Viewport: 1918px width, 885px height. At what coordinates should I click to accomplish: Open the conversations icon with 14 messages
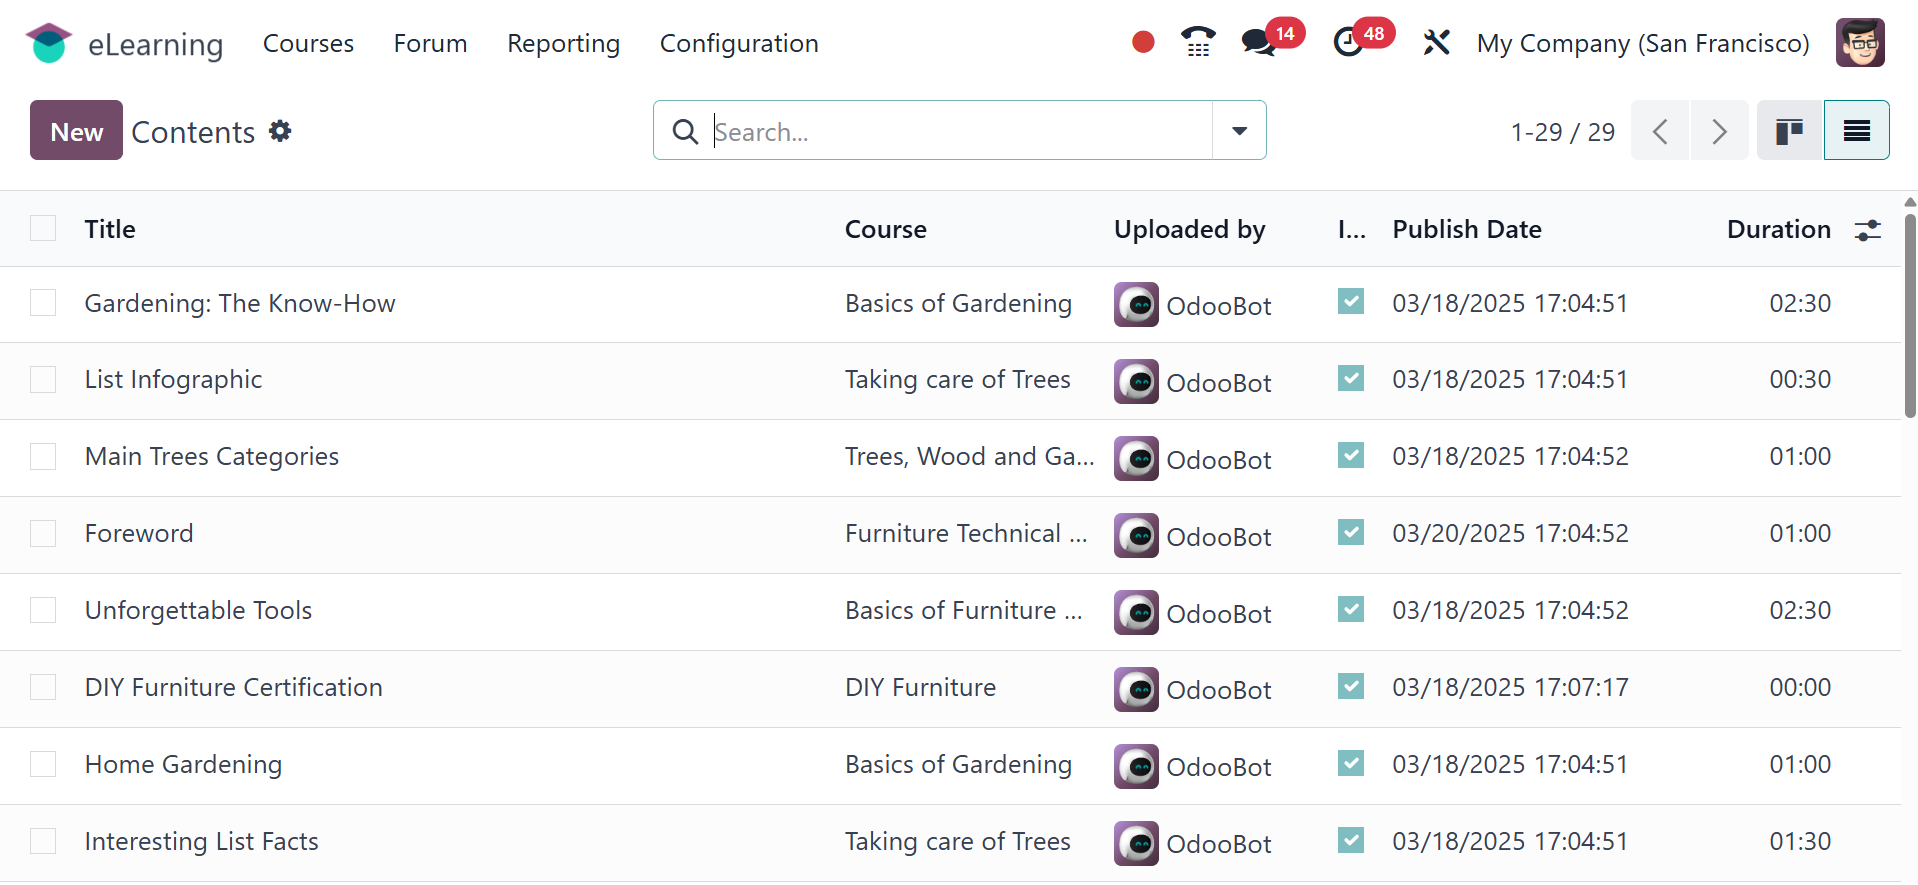[1258, 42]
